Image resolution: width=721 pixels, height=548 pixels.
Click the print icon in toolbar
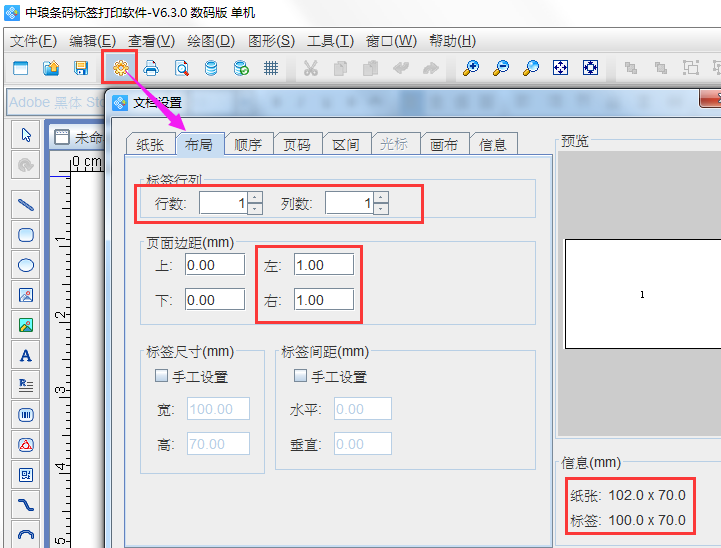tap(151, 68)
